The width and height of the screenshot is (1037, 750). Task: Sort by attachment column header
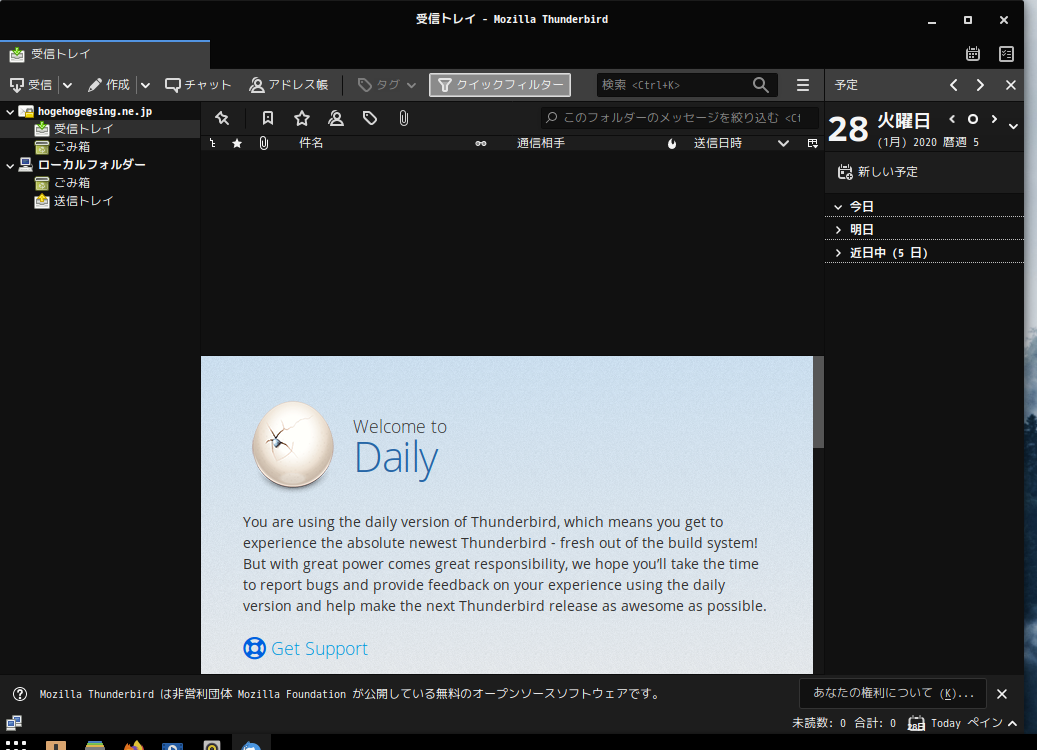(264, 143)
